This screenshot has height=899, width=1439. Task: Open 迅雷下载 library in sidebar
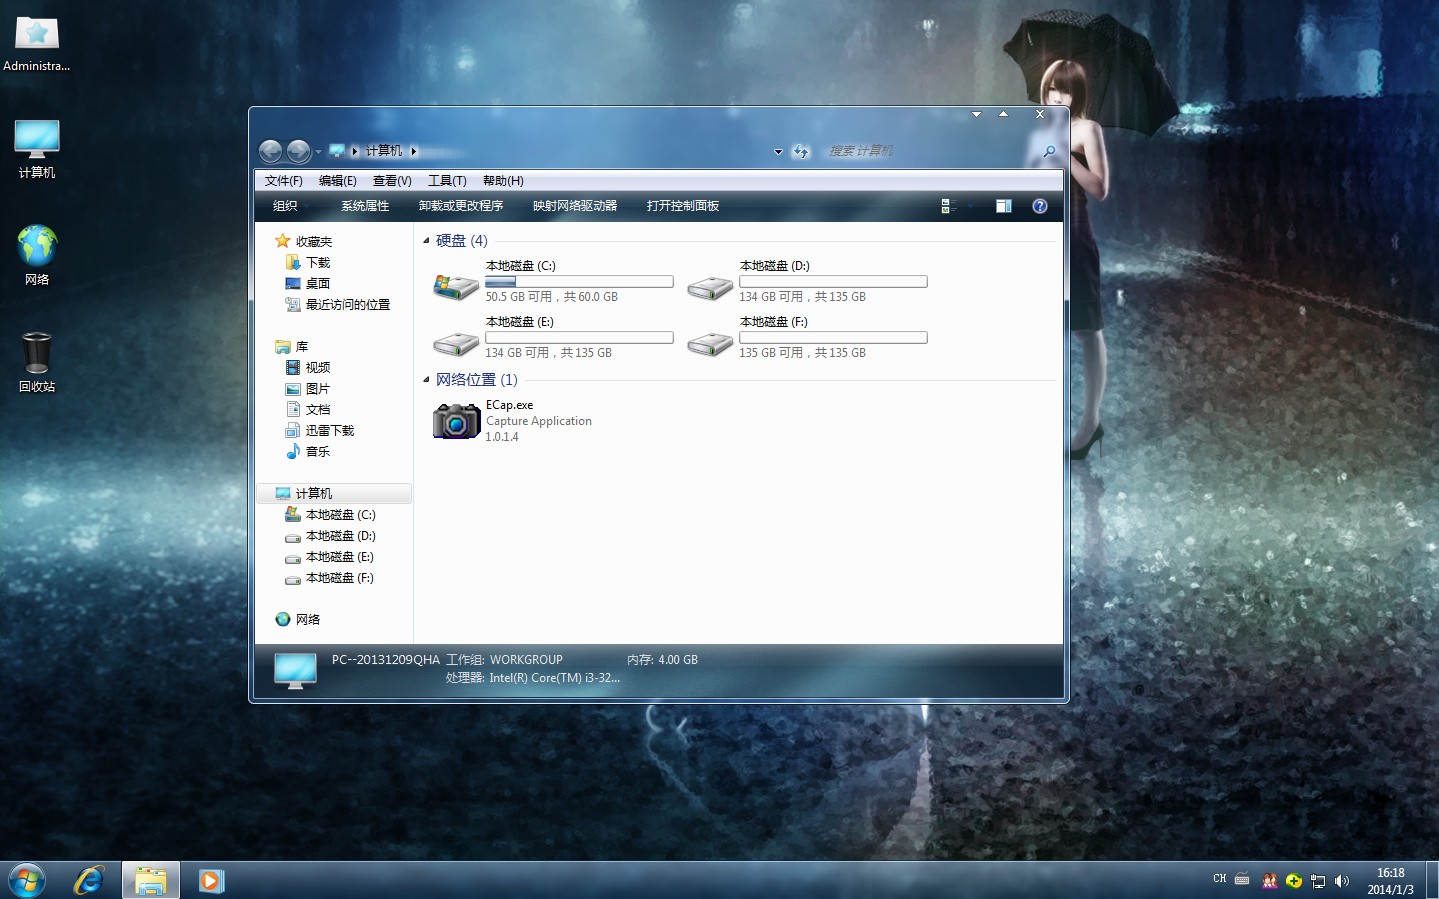point(320,430)
